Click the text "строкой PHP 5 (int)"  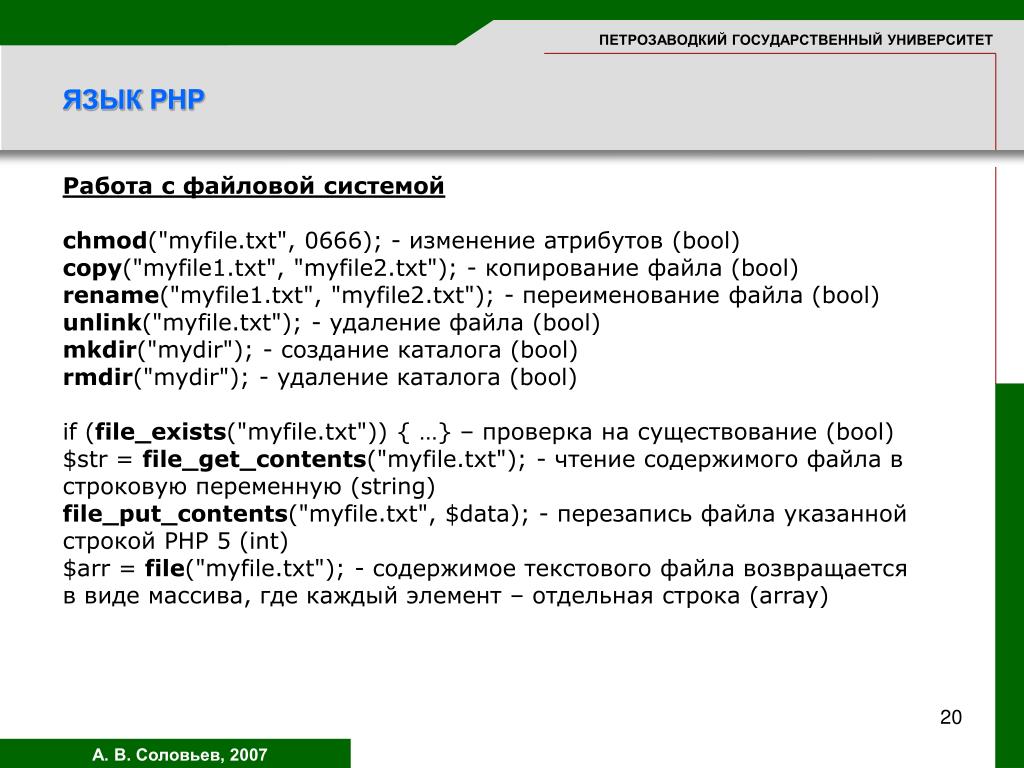click(x=176, y=542)
